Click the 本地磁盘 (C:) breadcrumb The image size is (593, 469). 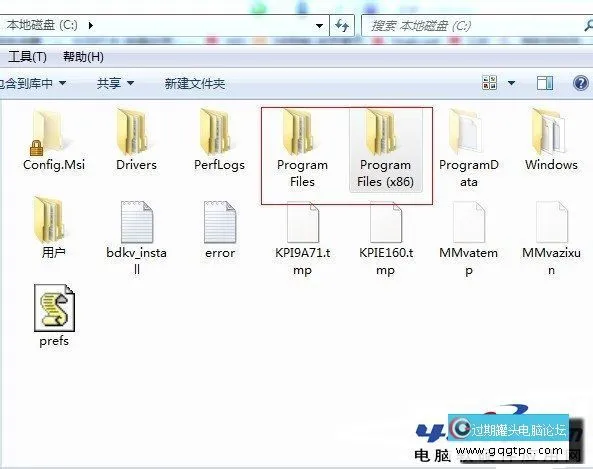(x=42, y=25)
